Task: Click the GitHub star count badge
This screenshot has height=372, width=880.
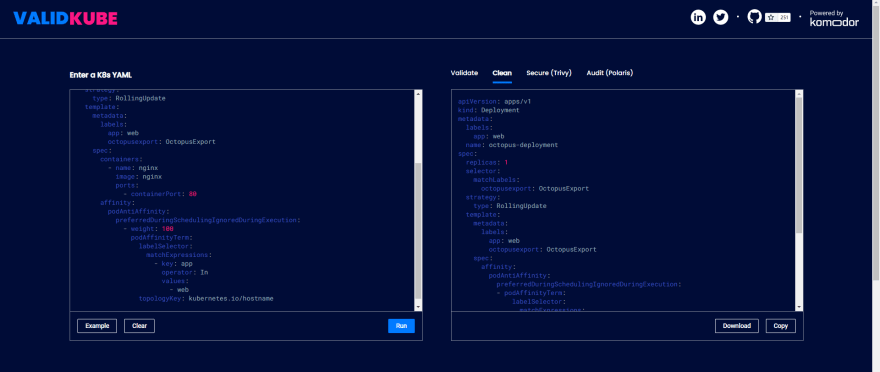Action: point(778,17)
